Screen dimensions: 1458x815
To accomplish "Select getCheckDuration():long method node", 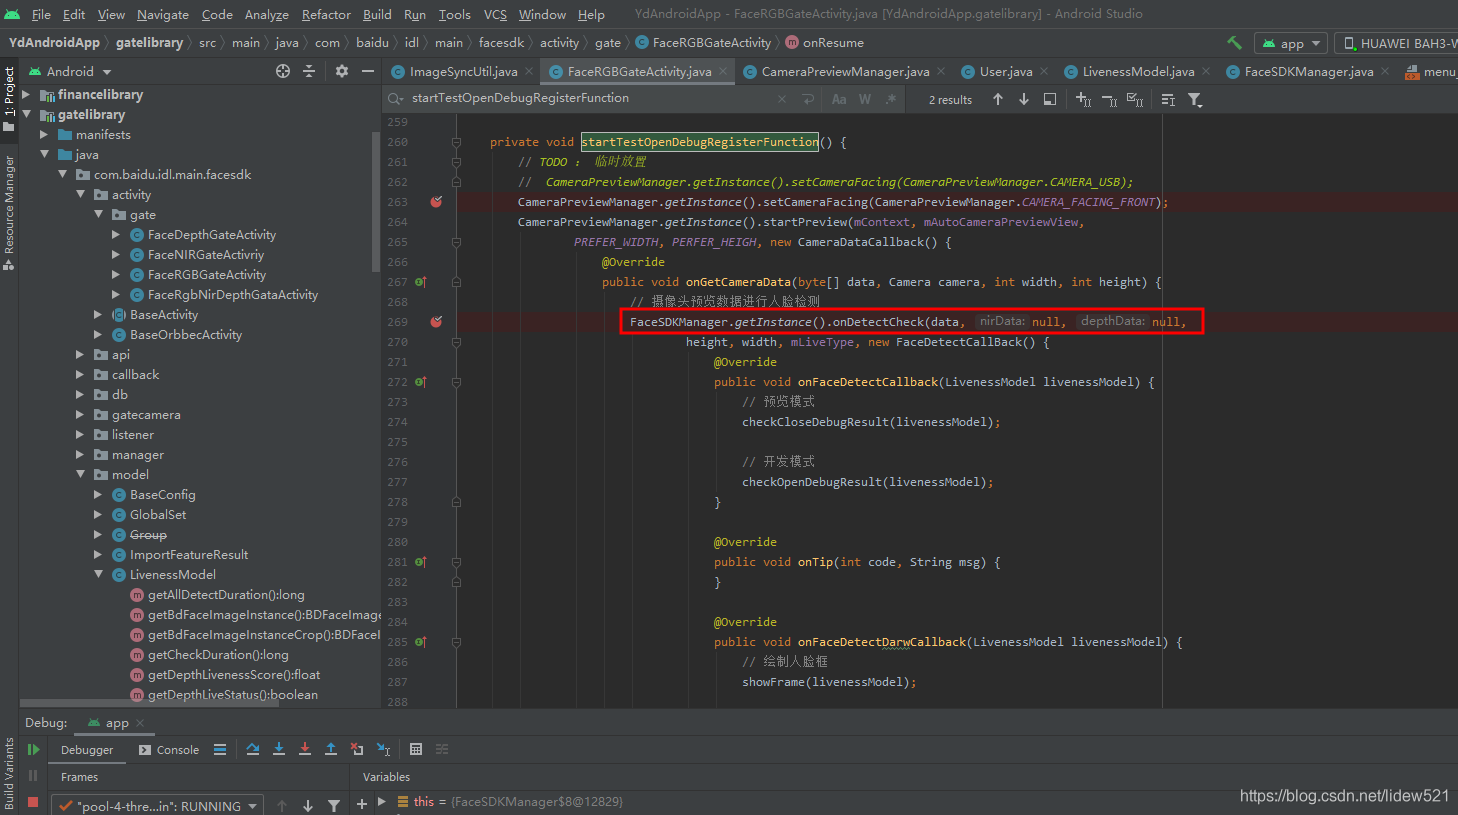I will tap(218, 655).
